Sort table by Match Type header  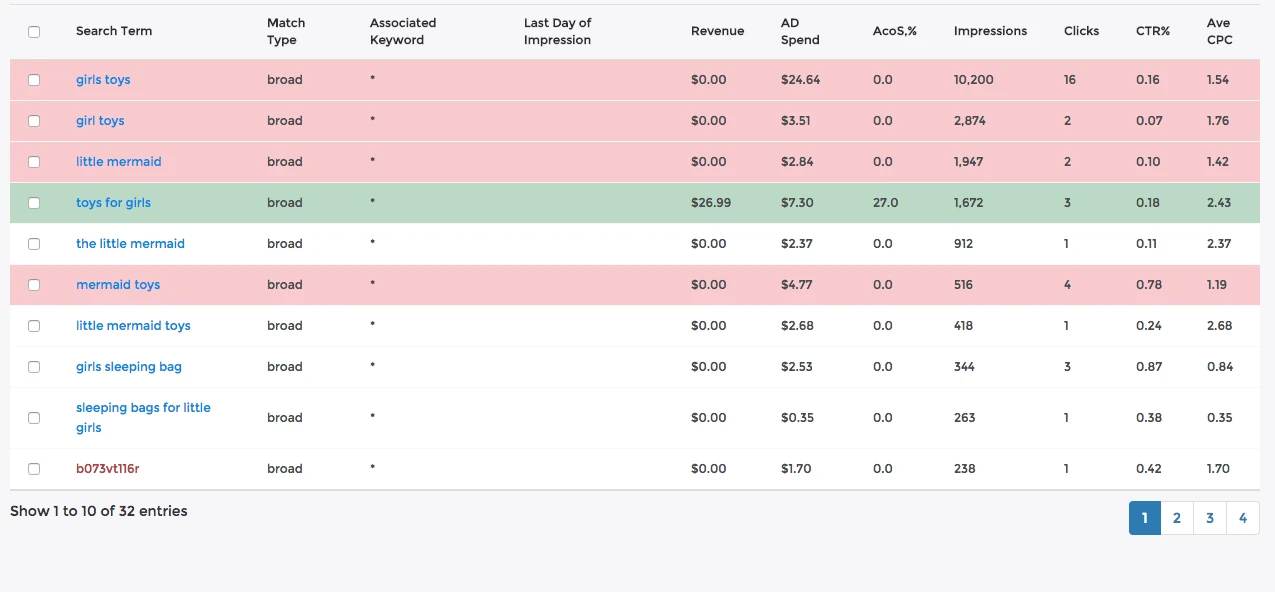coord(286,31)
